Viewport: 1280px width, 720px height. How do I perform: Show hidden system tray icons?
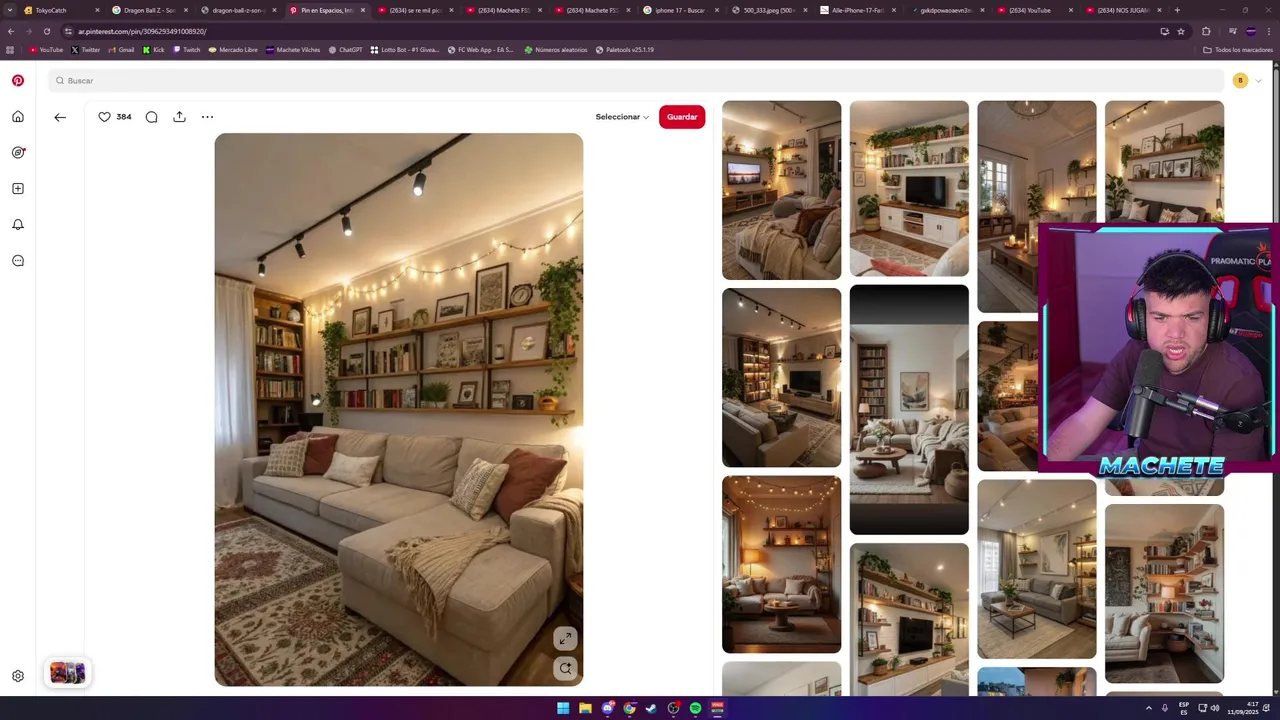point(1149,708)
